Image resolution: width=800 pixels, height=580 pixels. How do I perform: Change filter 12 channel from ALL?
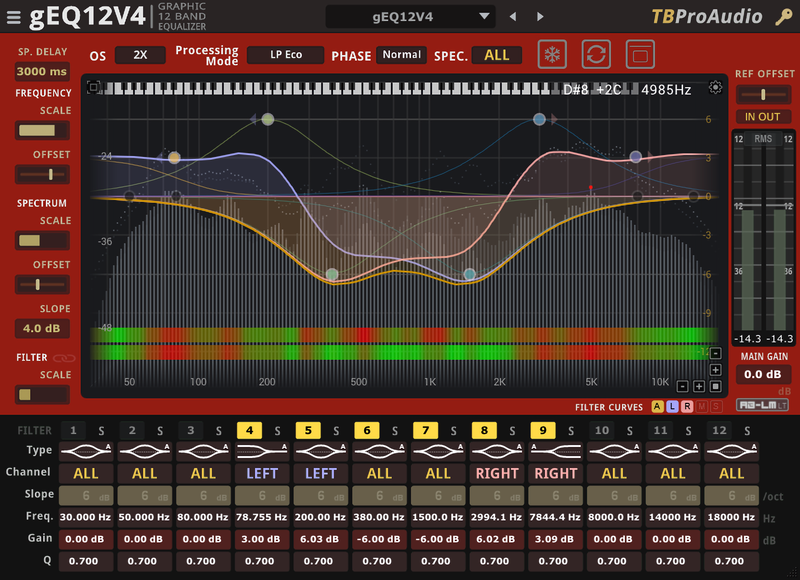(x=732, y=474)
